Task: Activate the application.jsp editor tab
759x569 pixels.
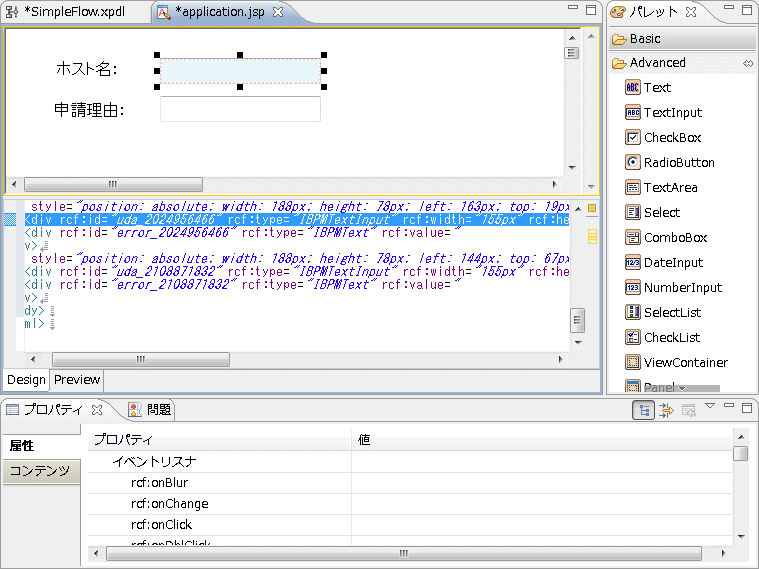Action: (220, 12)
